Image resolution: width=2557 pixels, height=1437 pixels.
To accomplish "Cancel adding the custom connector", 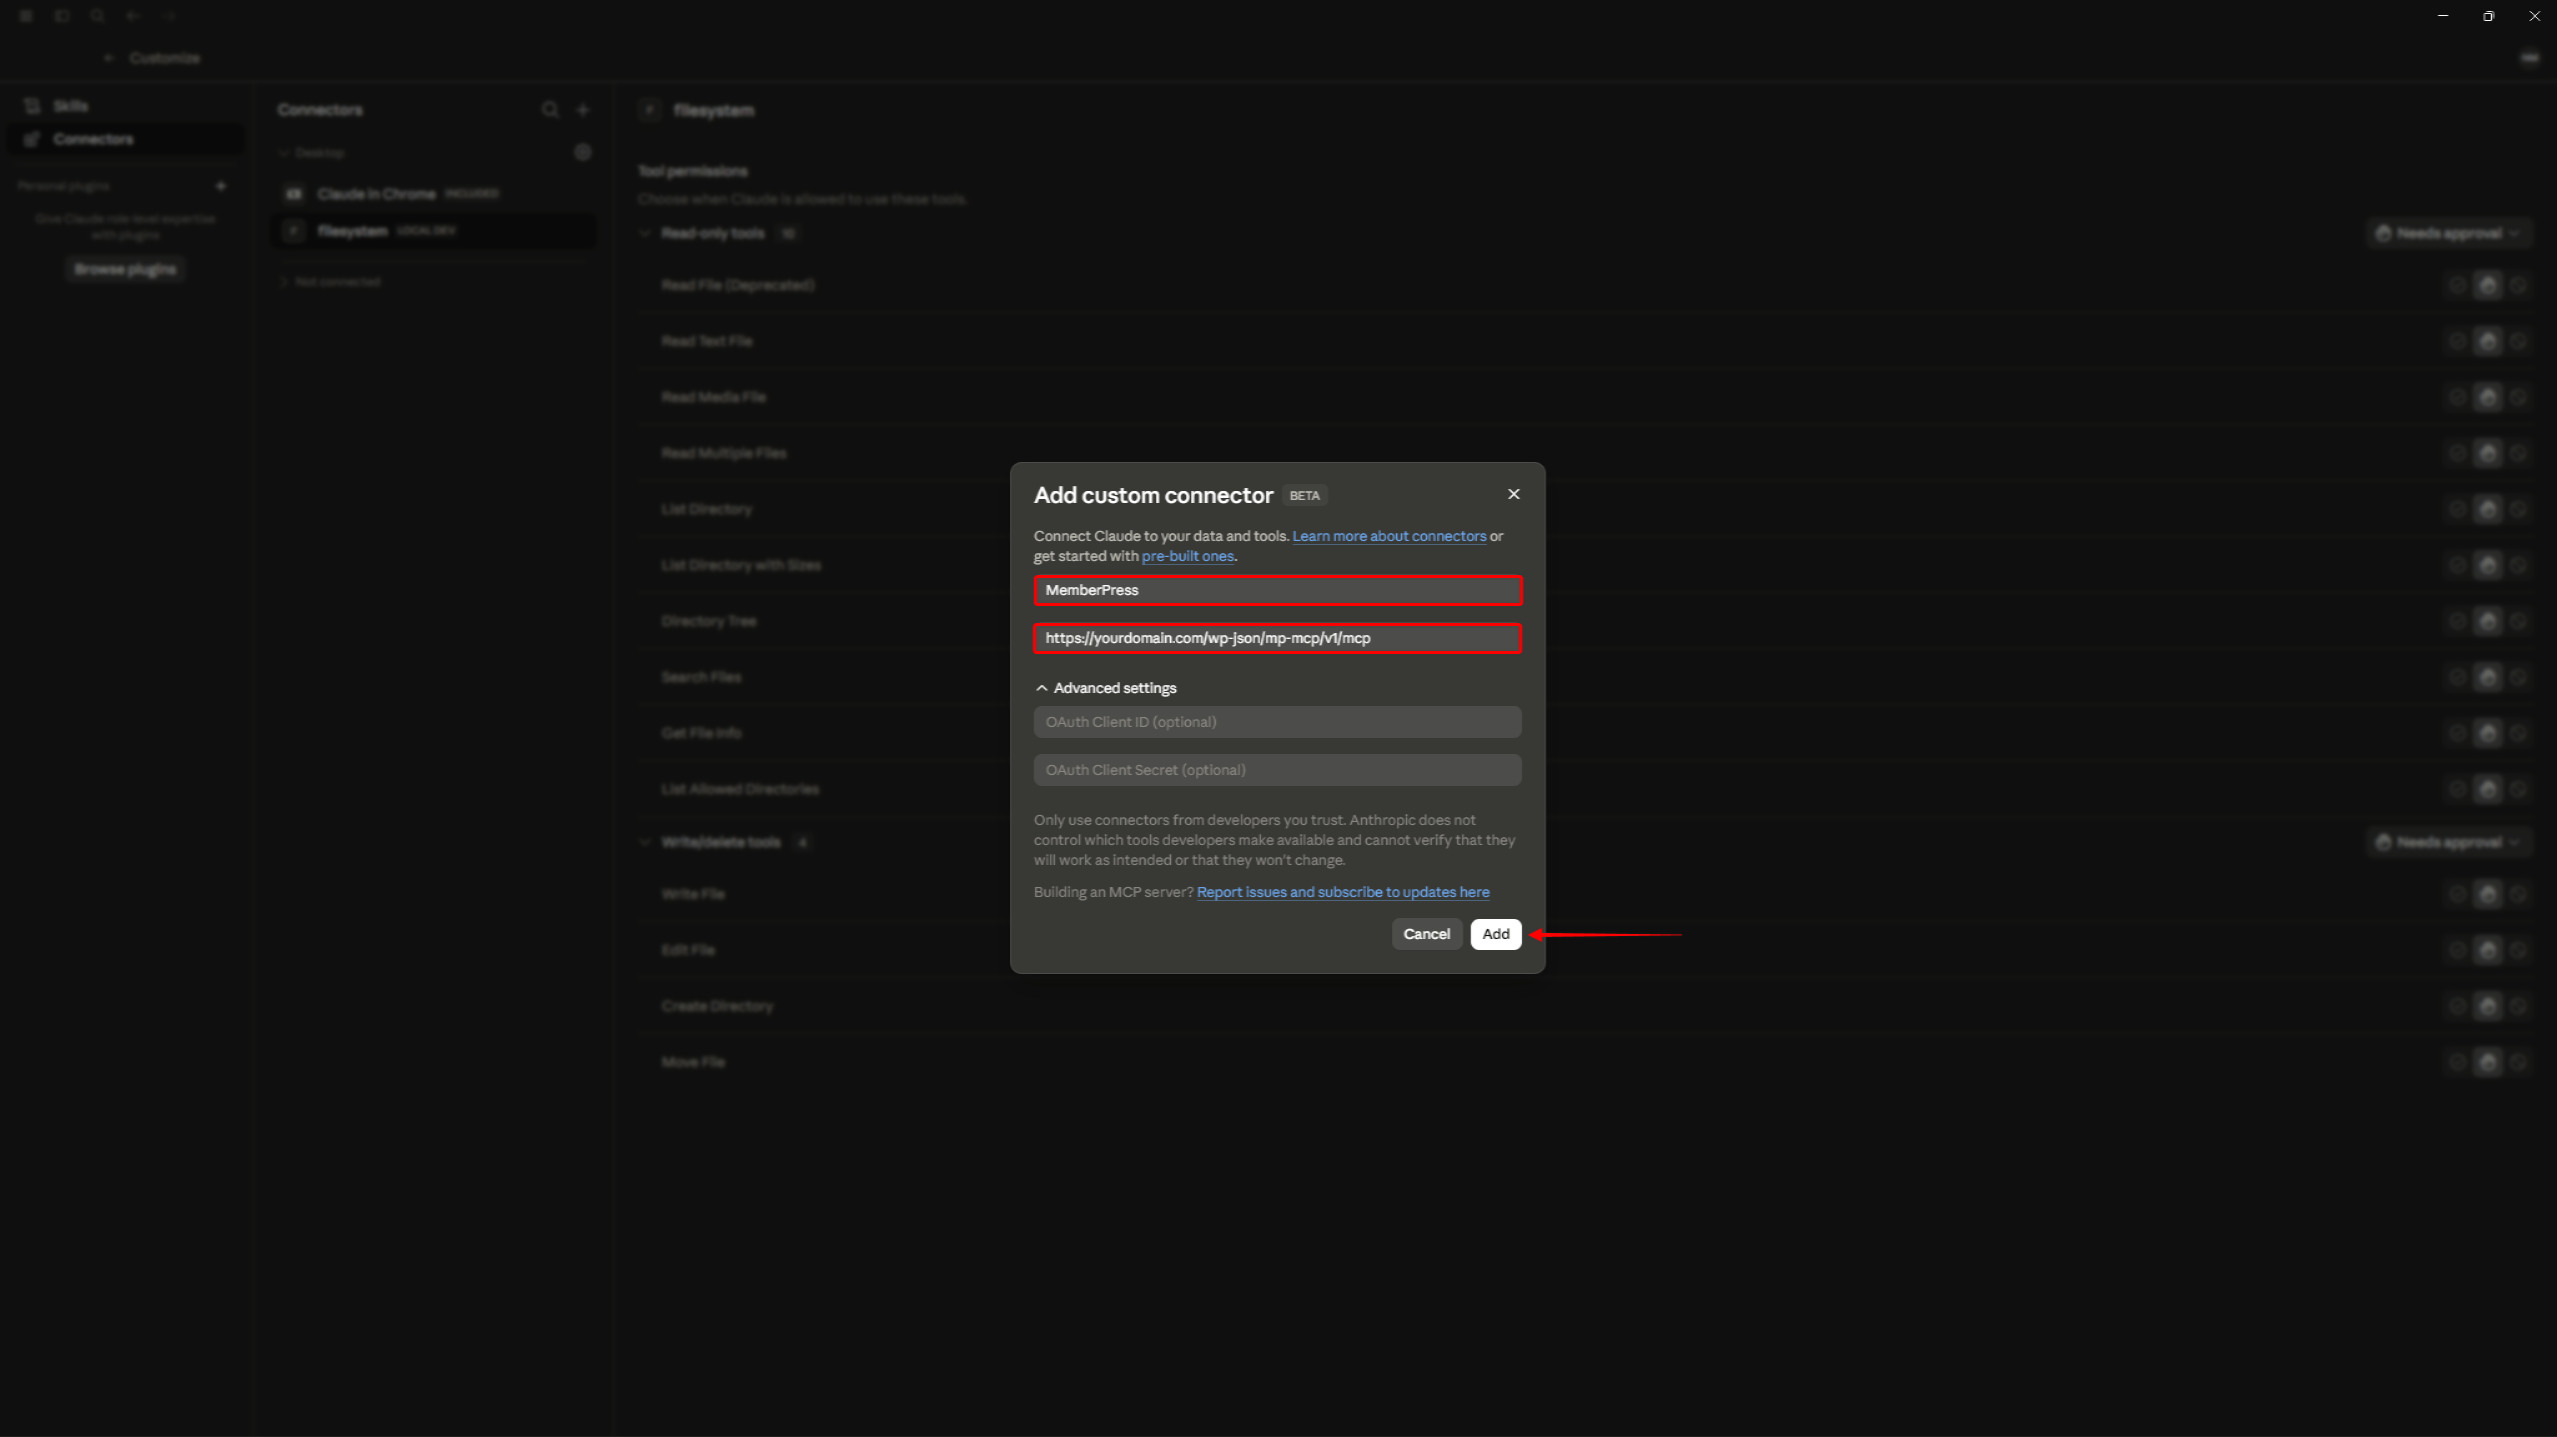I will coord(1426,934).
